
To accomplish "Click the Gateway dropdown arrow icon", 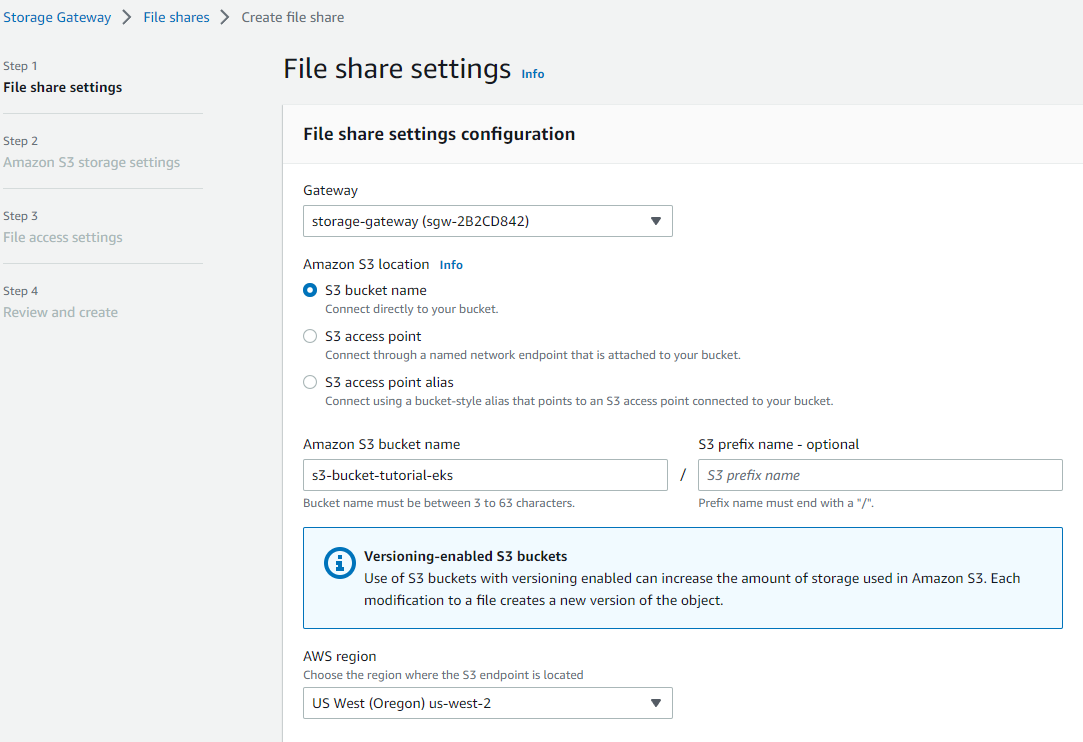I will coord(656,221).
